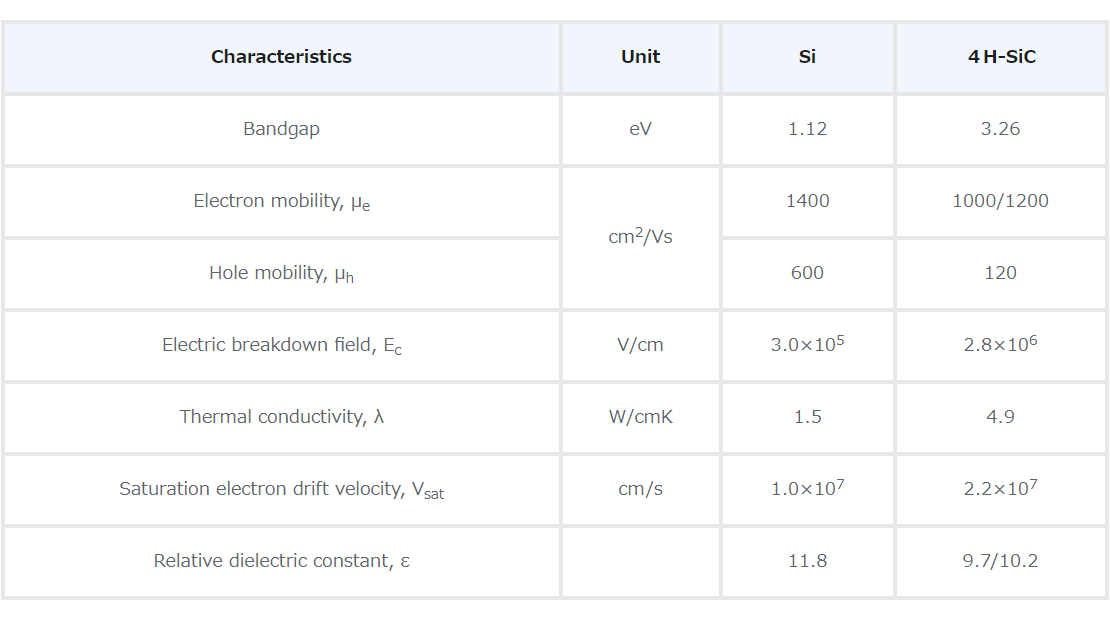Viewport: 1110px width, 619px height.
Task: Click the Hole mobility row label
Action: 281,274
